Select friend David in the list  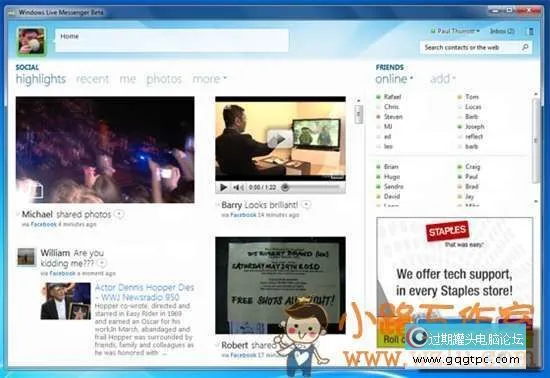pos(392,196)
